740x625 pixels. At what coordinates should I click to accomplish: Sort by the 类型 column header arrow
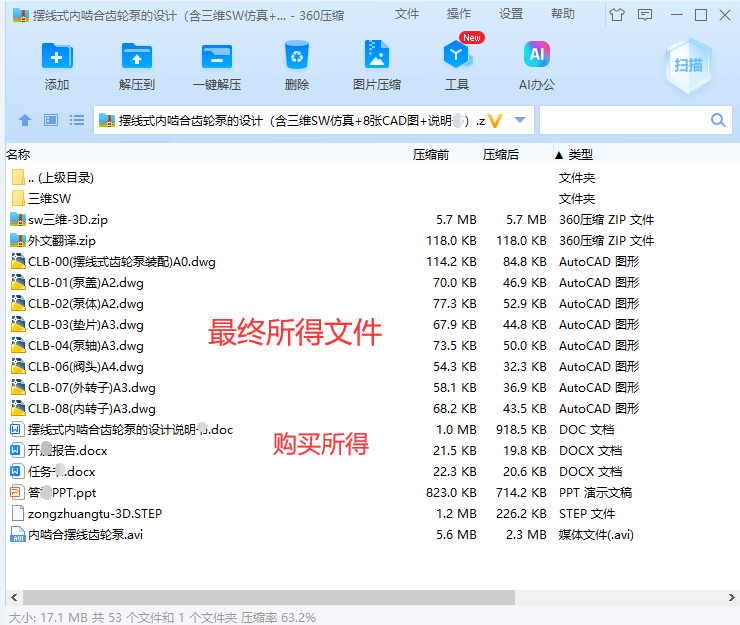pyautogui.click(x=559, y=155)
